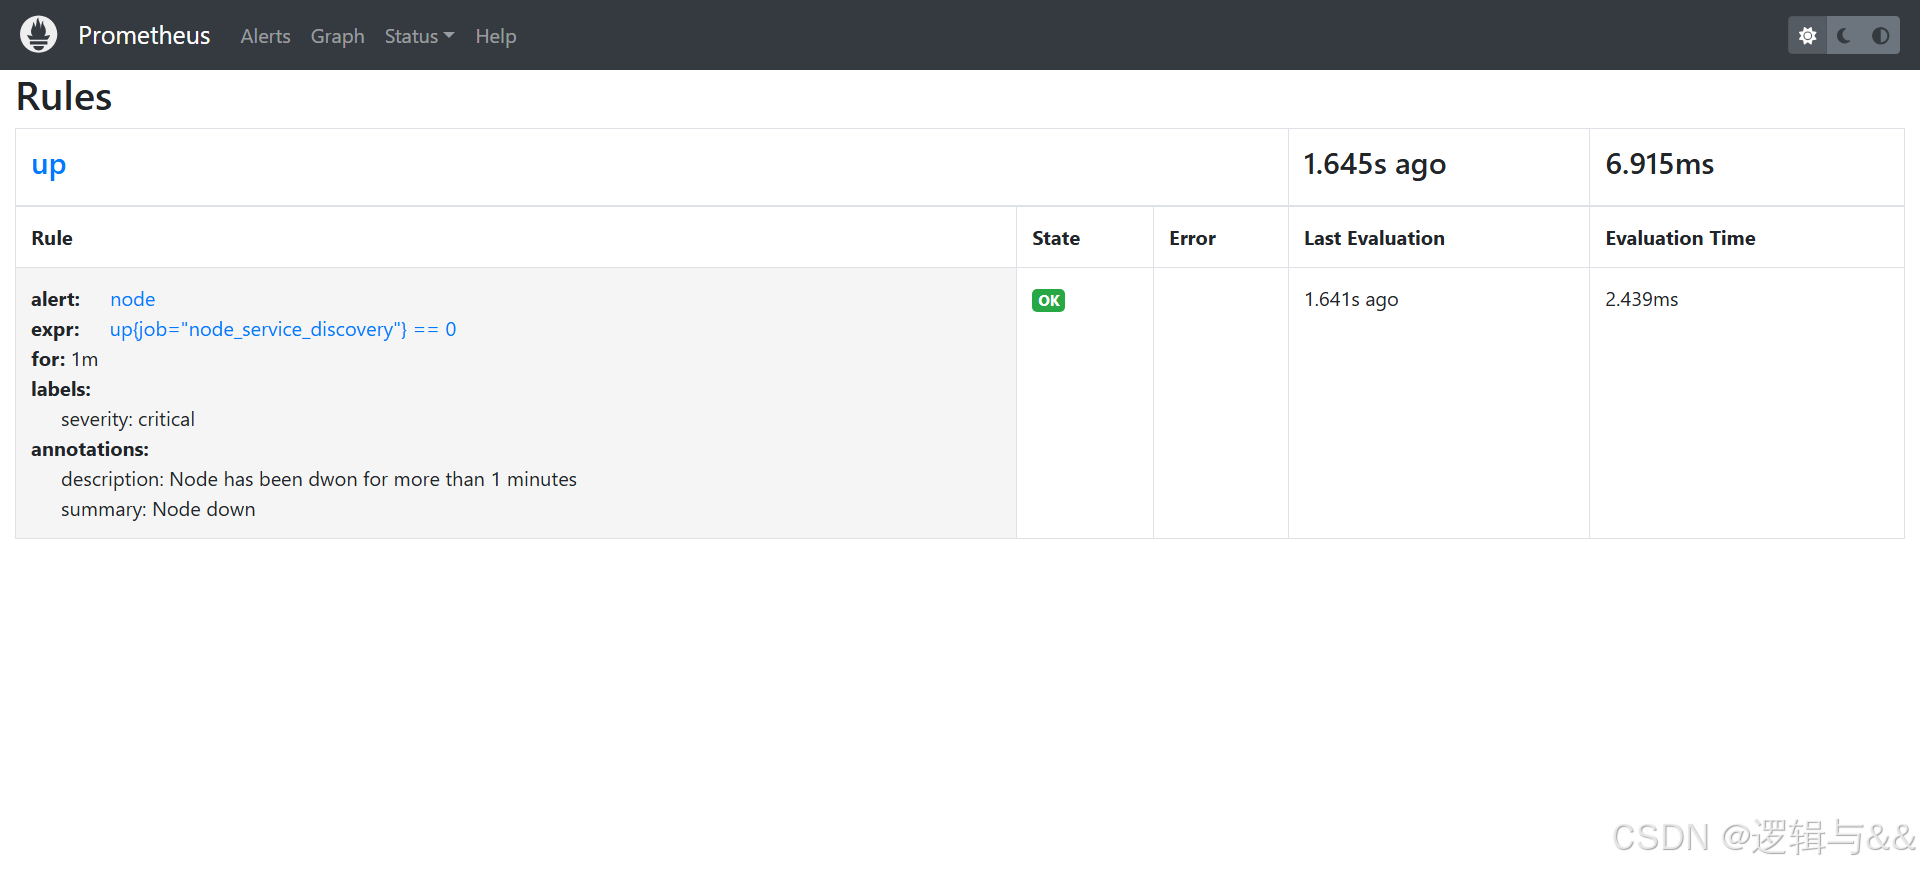The image size is (1920, 869).
Task: Select browser-preferred theme half-circle icon
Action: point(1881,36)
